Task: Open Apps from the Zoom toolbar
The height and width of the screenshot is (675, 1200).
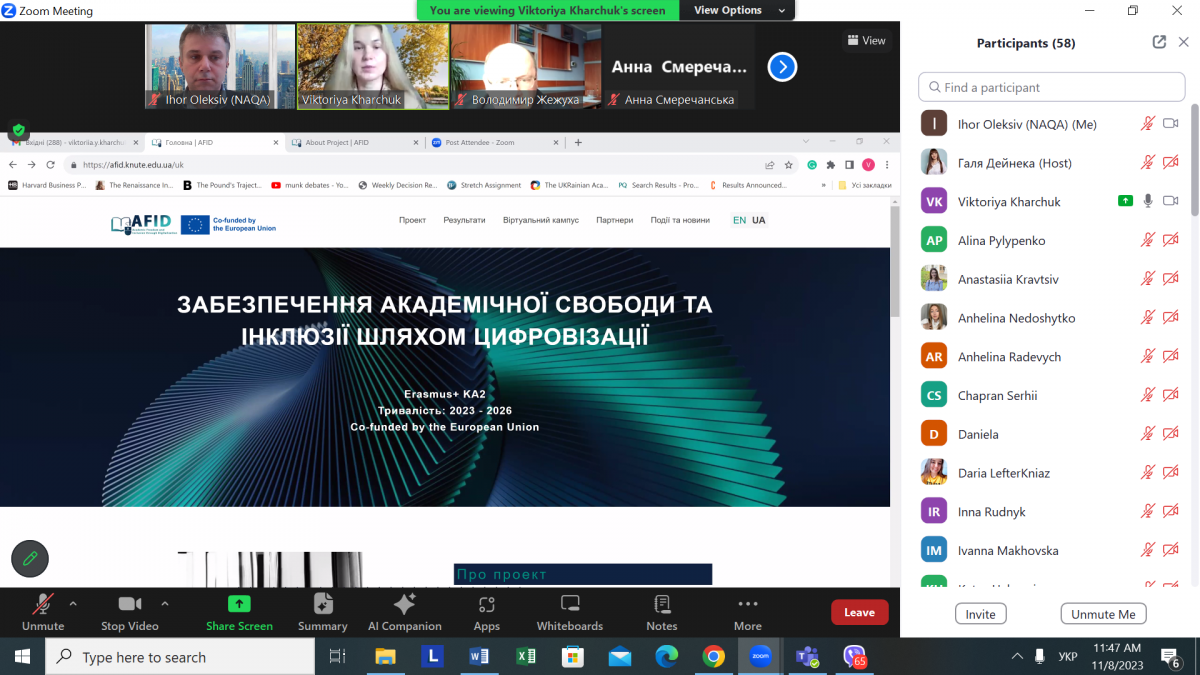Action: pyautogui.click(x=486, y=610)
